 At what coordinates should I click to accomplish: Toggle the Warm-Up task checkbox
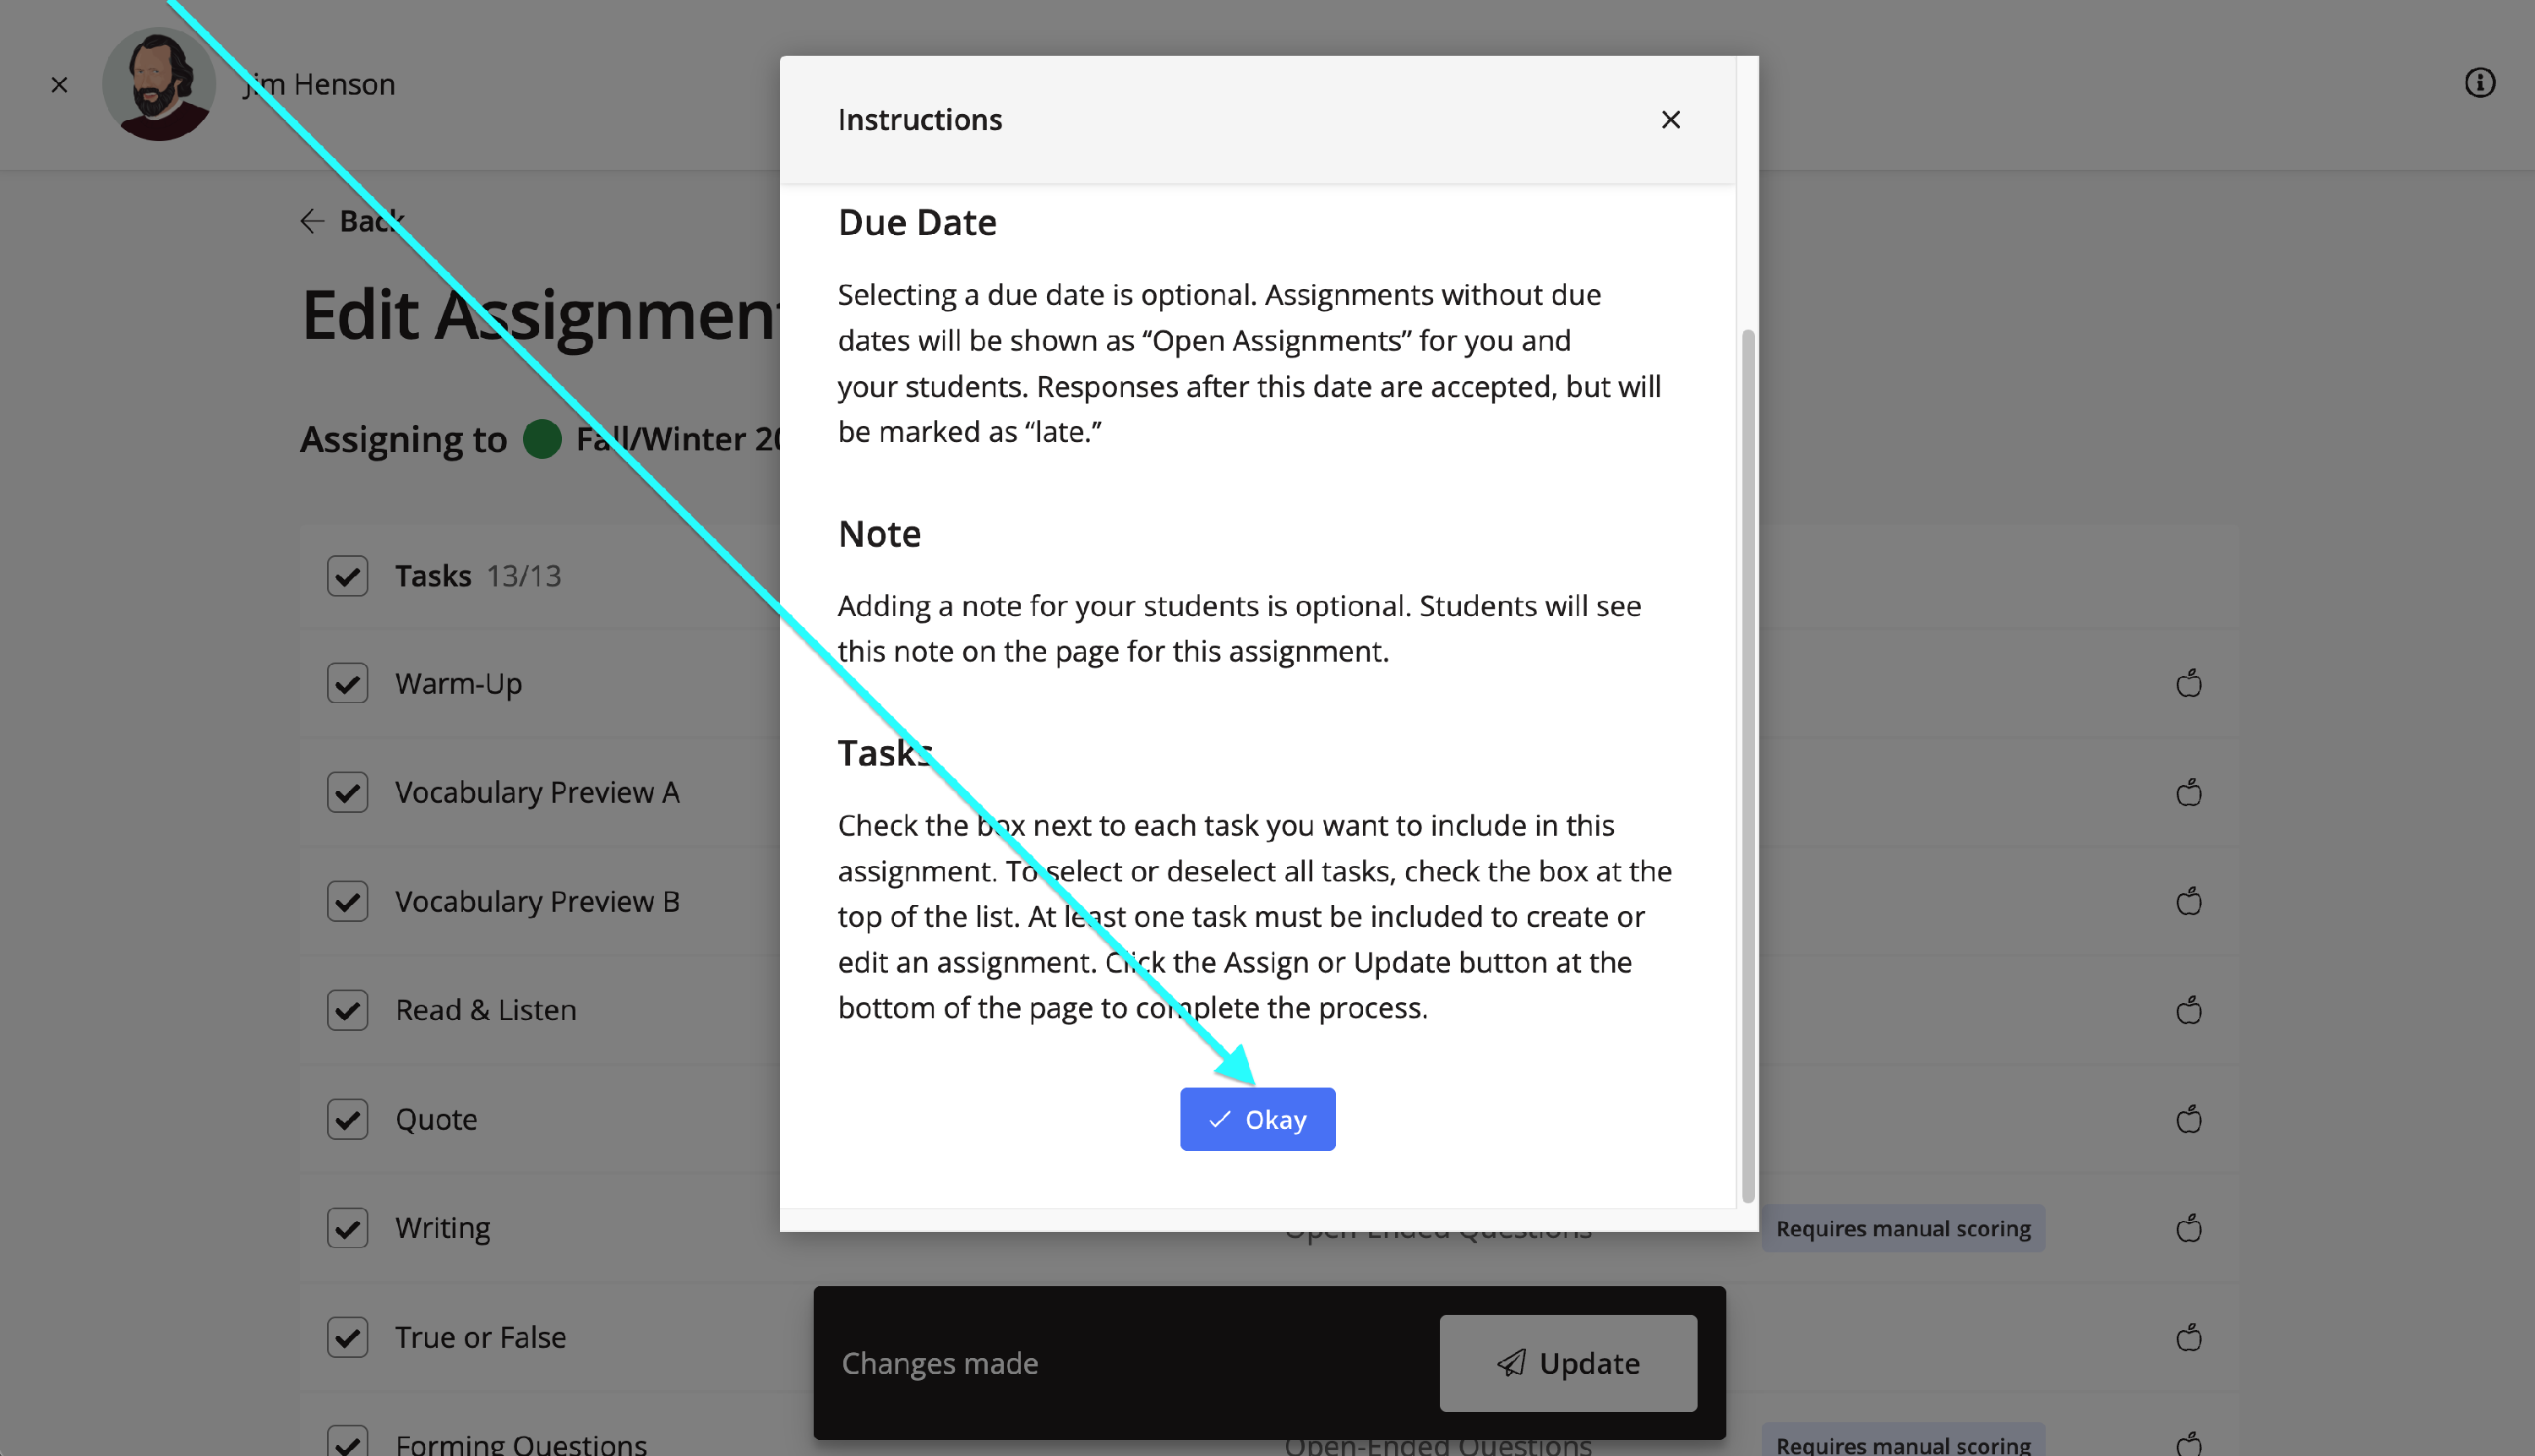(x=347, y=684)
